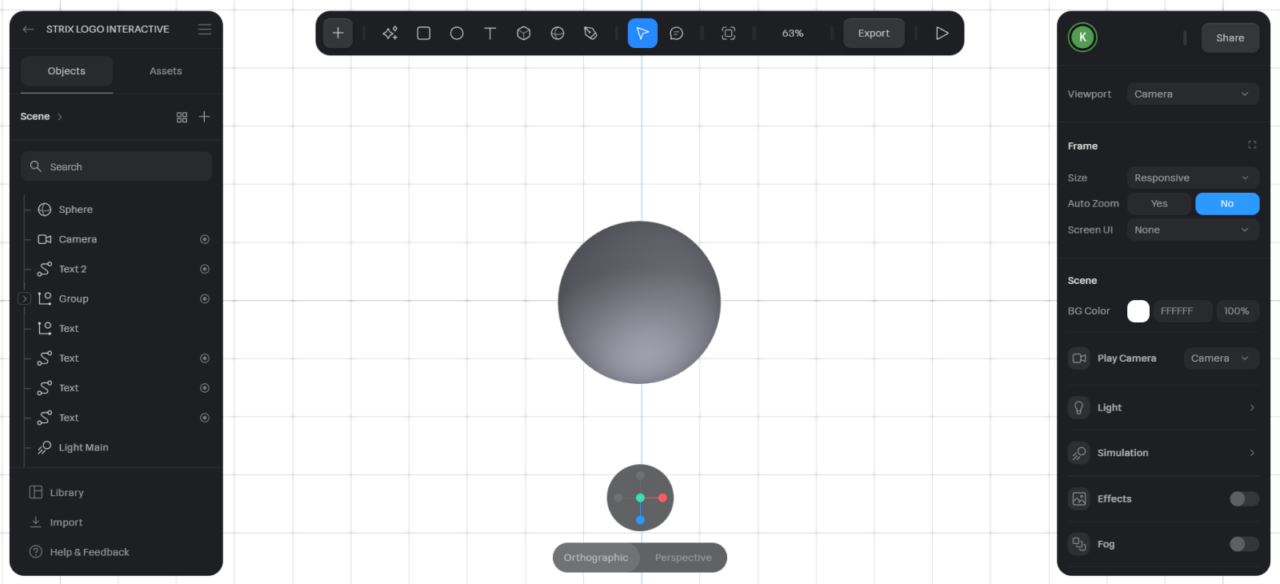
Task: Expand the Scene chevron
Action: pos(60,117)
